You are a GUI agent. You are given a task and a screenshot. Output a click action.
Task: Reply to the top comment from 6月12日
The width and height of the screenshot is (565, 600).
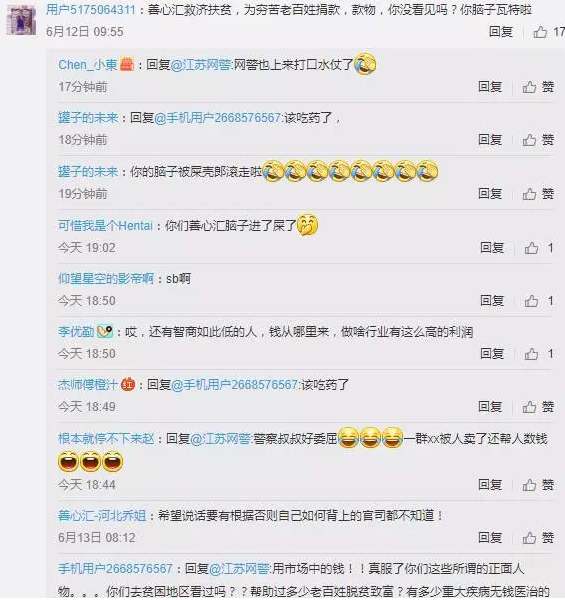(501, 32)
